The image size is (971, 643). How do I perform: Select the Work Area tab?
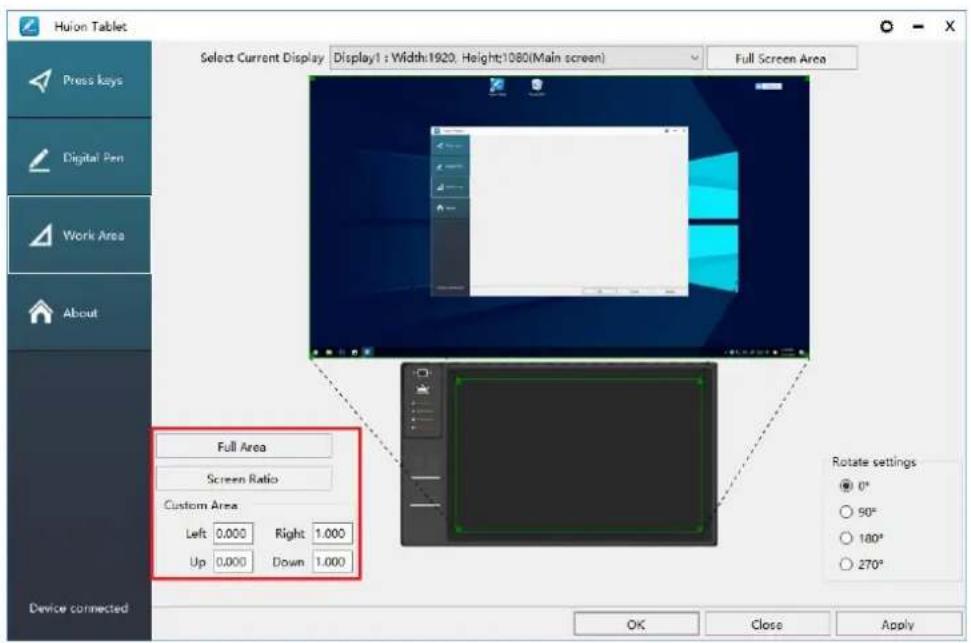pos(79,235)
